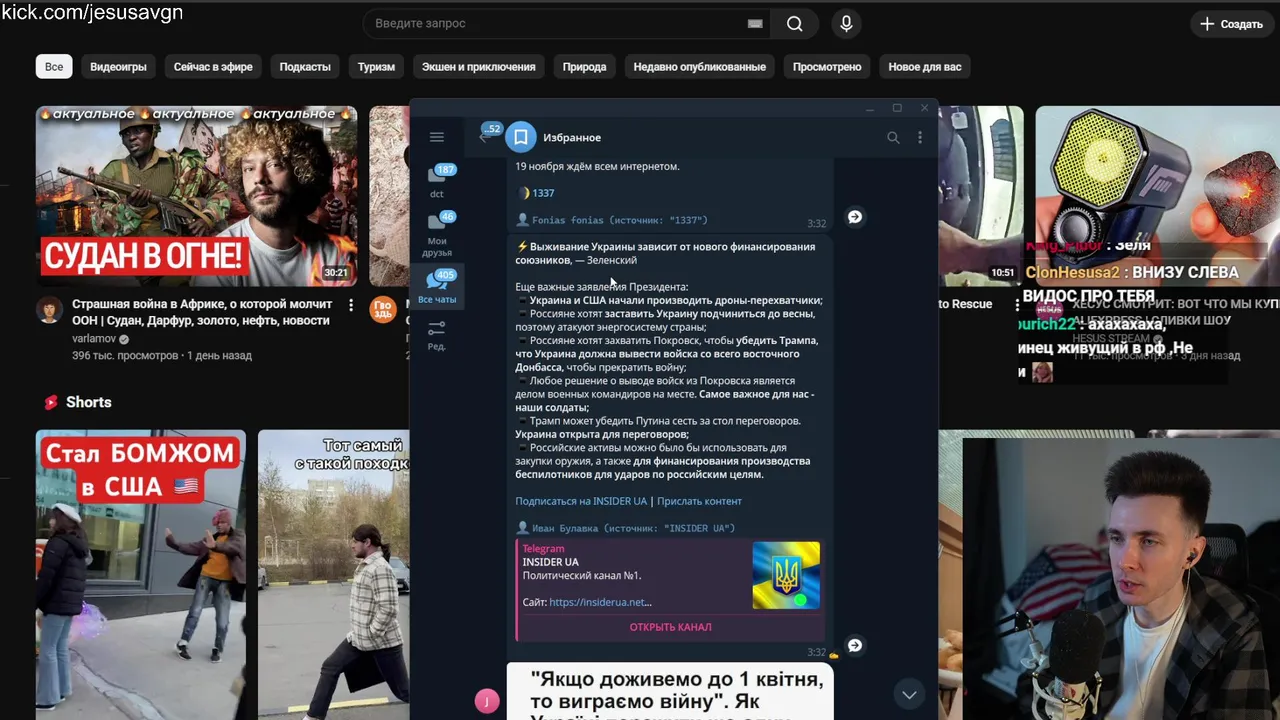The height and width of the screenshot is (720, 1280).
Task: Open the Мои друзья folder
Action: tap(437, 235)
